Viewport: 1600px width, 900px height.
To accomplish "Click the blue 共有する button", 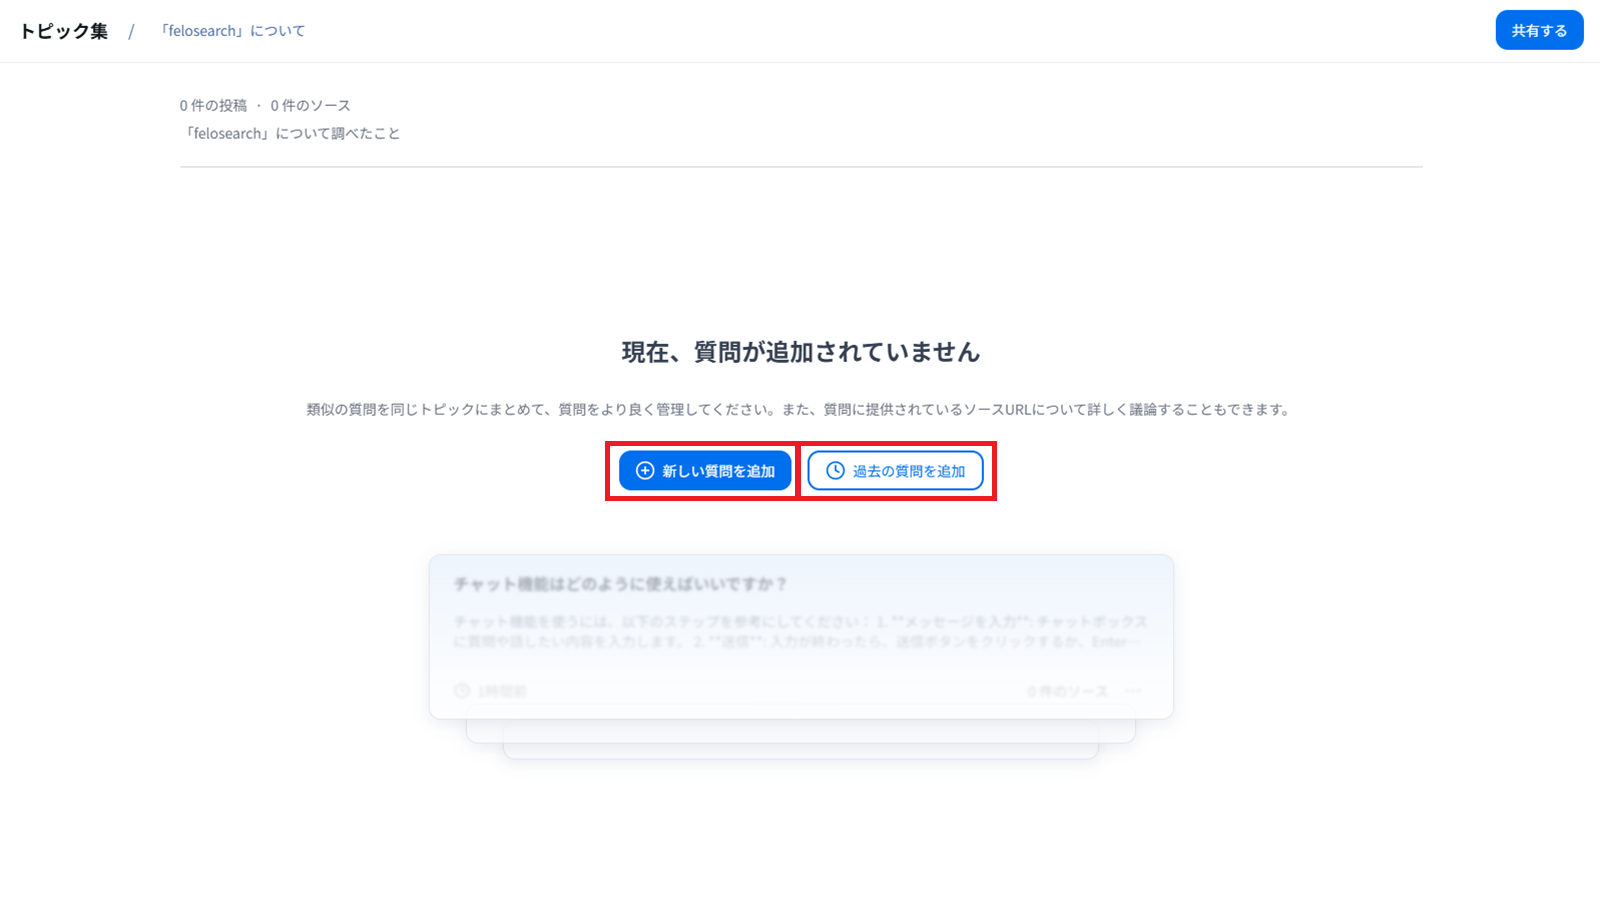I will (x=1538, y=30).
